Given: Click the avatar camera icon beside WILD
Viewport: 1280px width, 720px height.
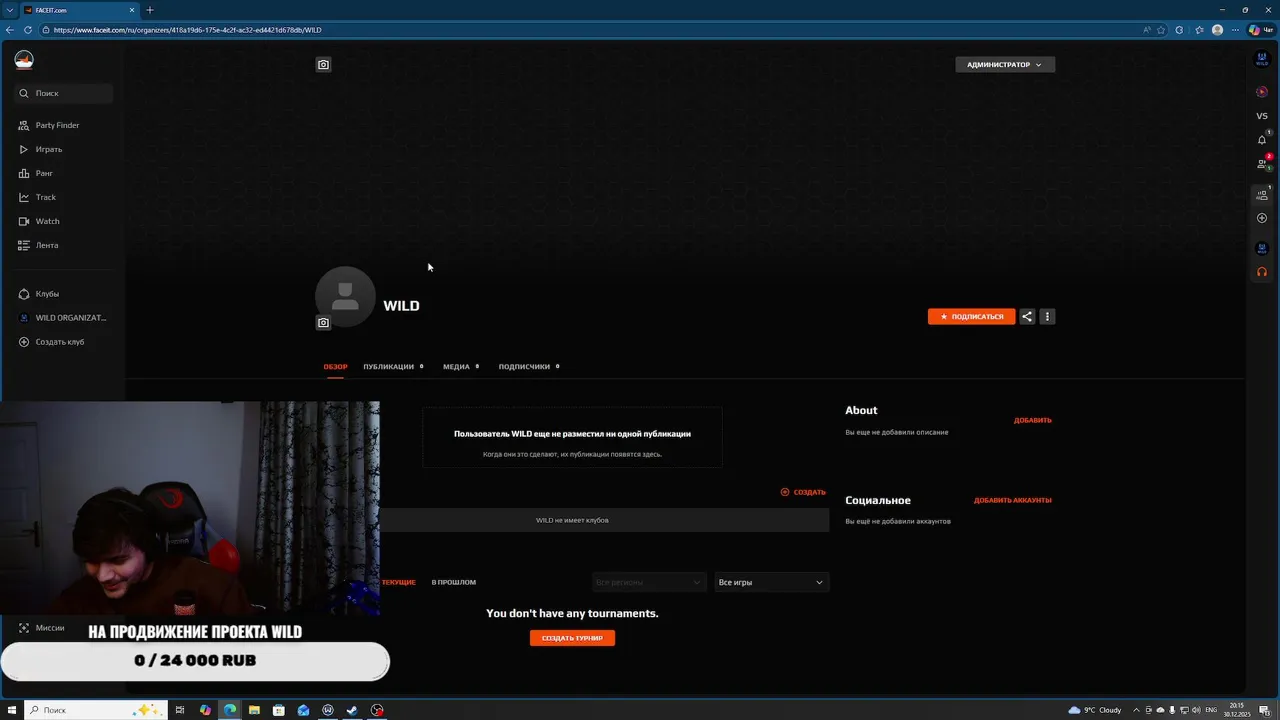Looking at the screenshot, I should coord(323,323).
